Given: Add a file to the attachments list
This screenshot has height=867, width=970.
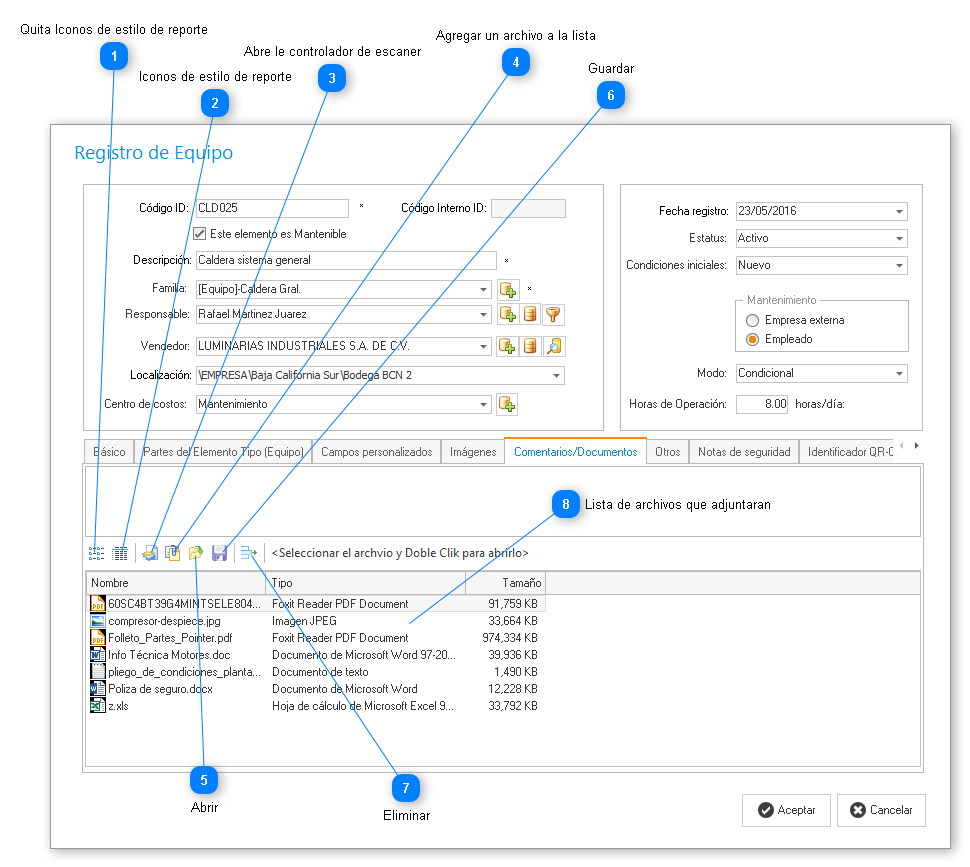Looking at the screenshot, I should (x=173, y=552).
